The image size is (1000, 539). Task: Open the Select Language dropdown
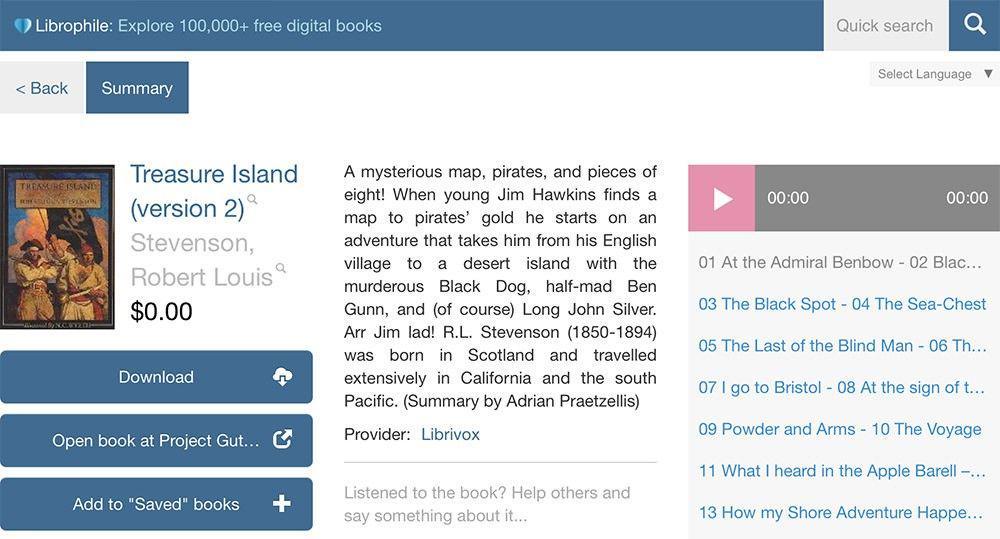(x=934, y=74)
